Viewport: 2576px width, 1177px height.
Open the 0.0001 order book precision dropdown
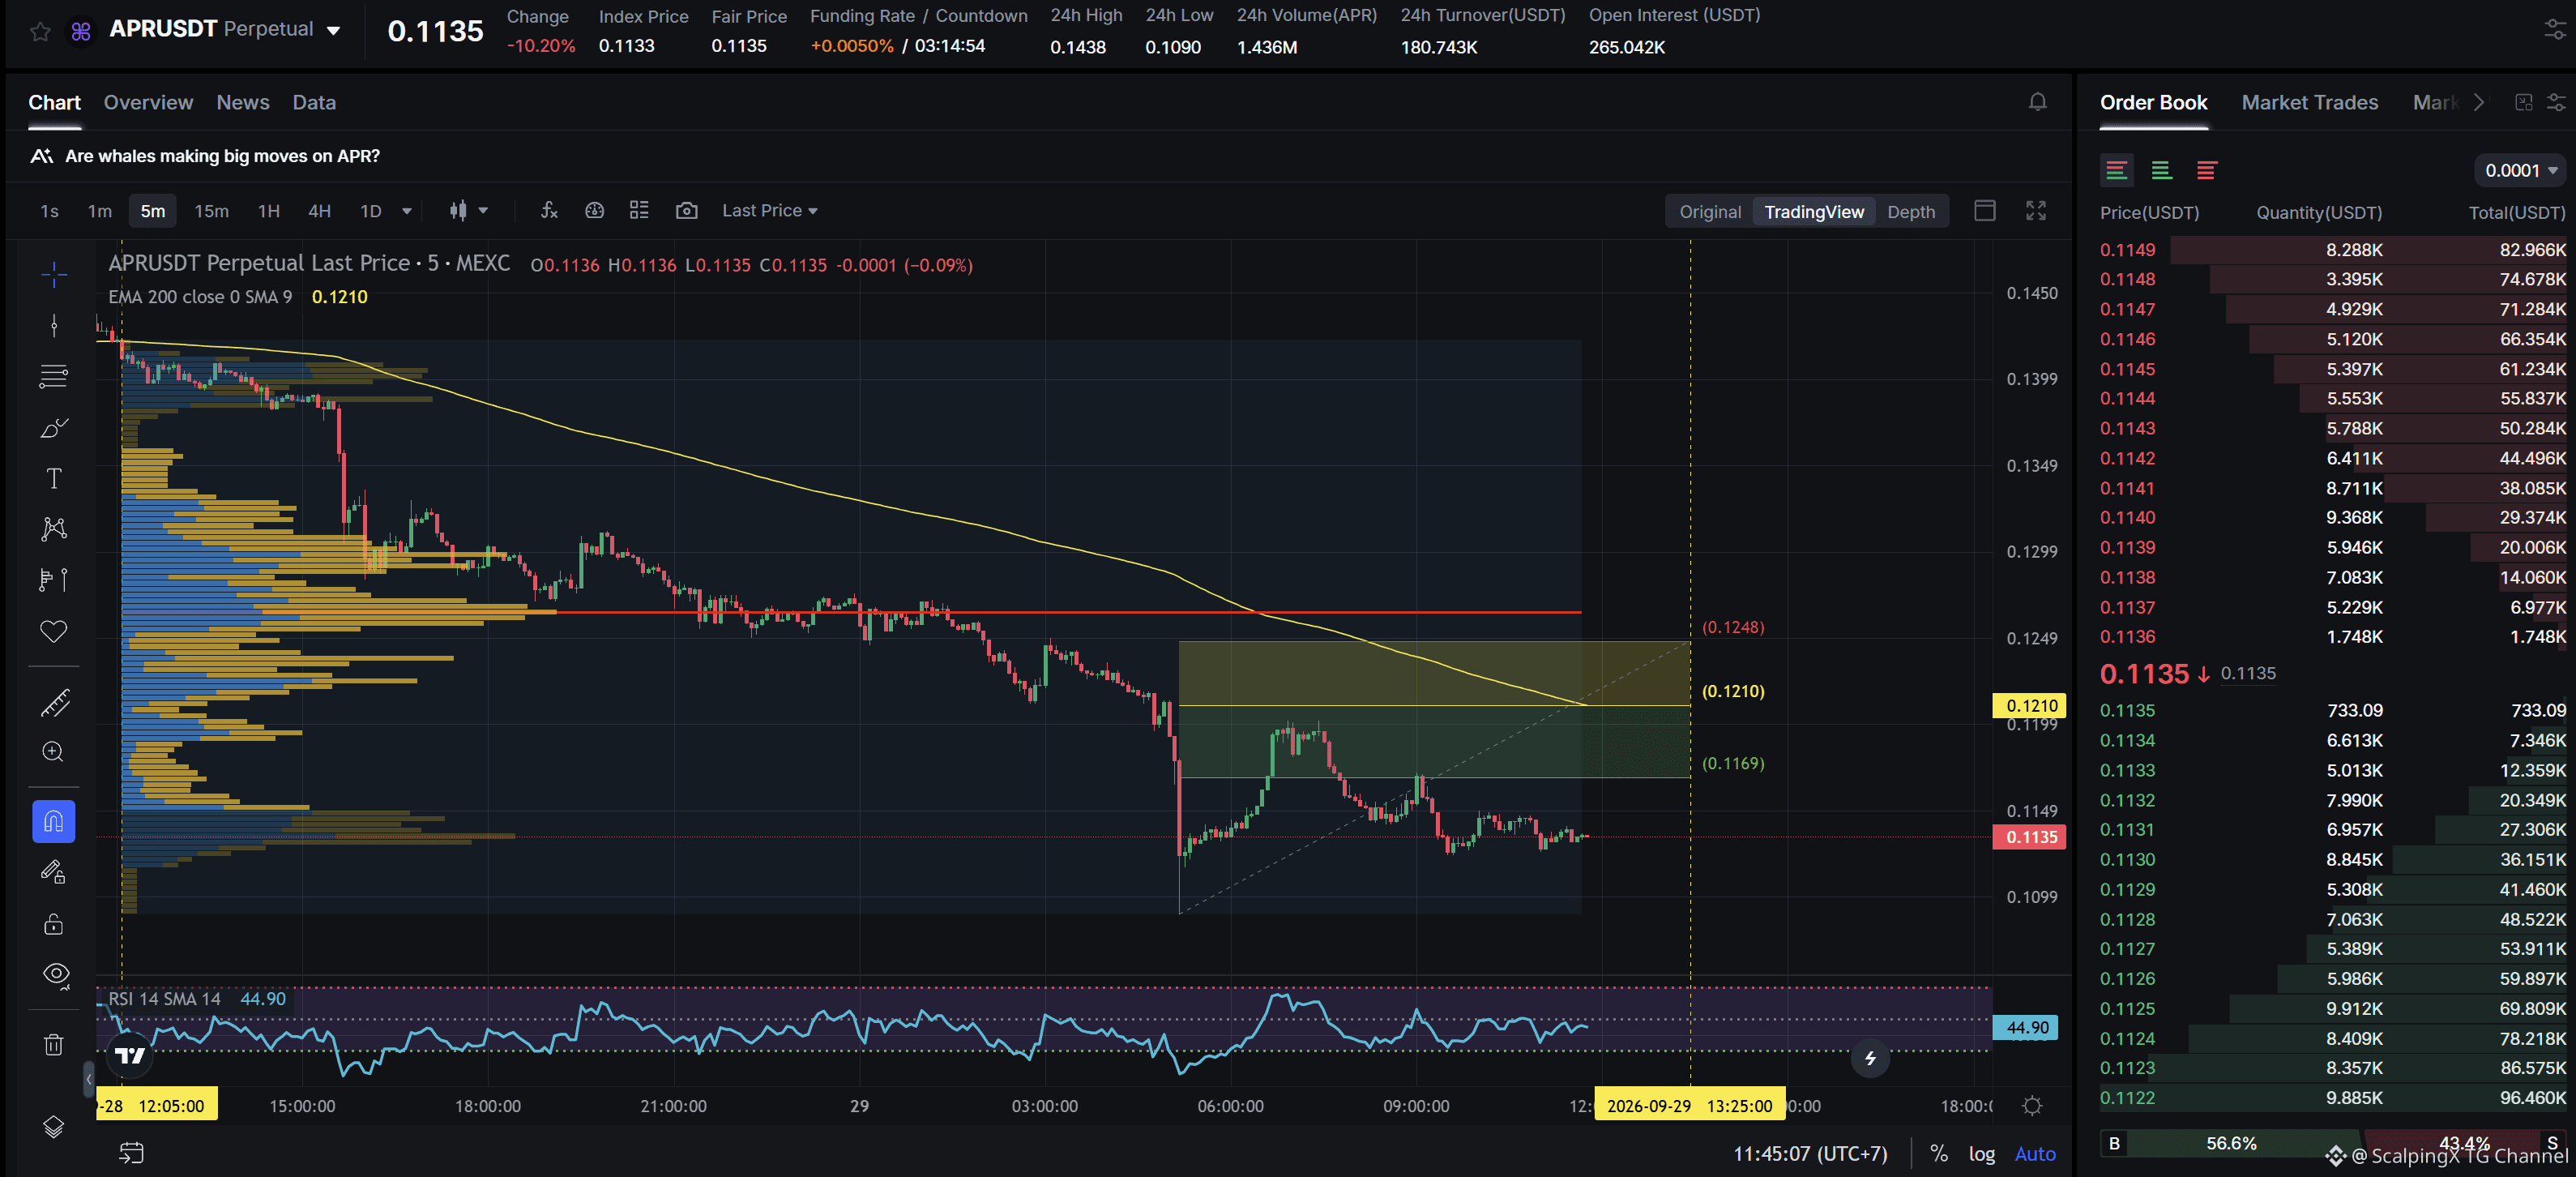(2521, 171)
